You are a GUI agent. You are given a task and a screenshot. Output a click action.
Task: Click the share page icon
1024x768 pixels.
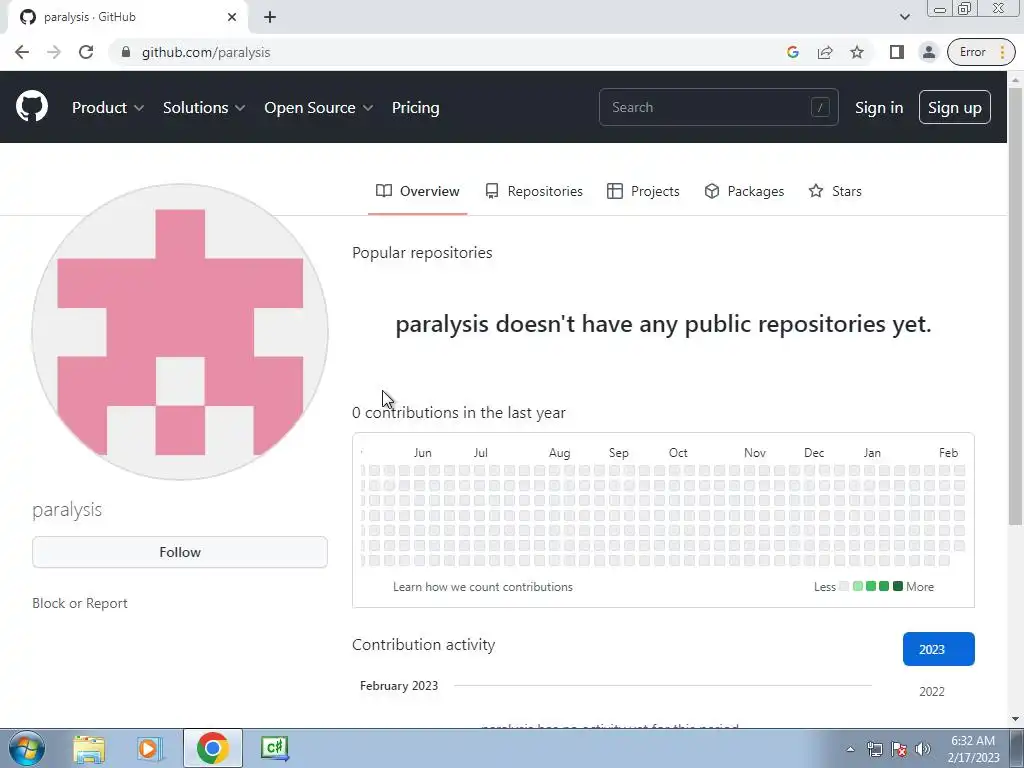tap(825, 52)
